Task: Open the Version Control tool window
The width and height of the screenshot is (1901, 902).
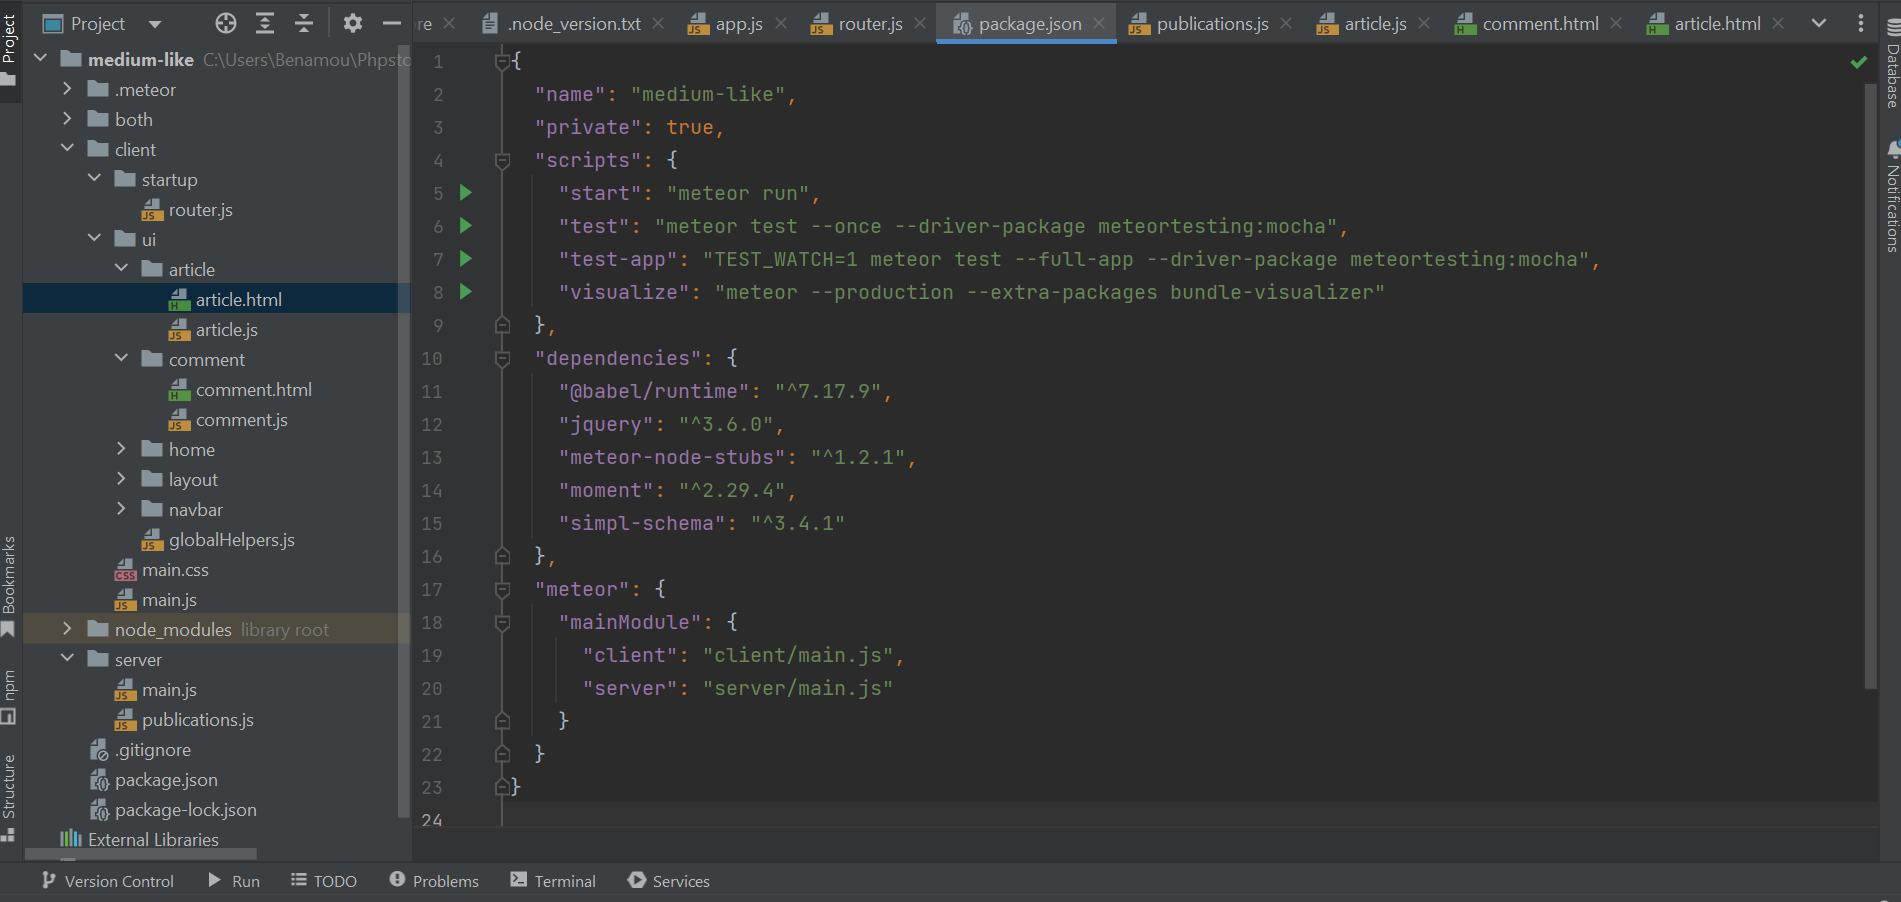Action: click(108, 881)
